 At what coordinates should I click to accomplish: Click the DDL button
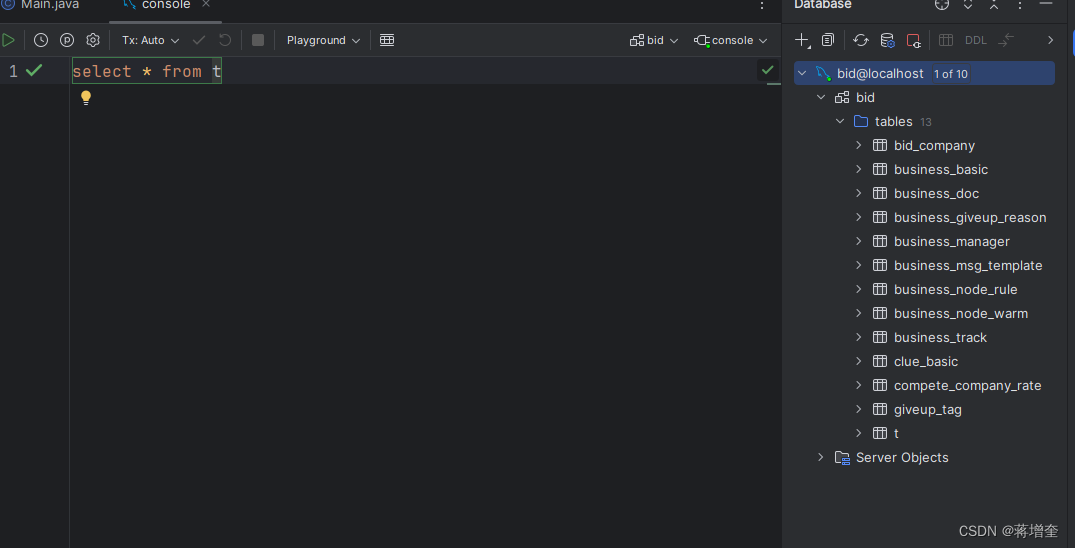(x=976, y=40)
